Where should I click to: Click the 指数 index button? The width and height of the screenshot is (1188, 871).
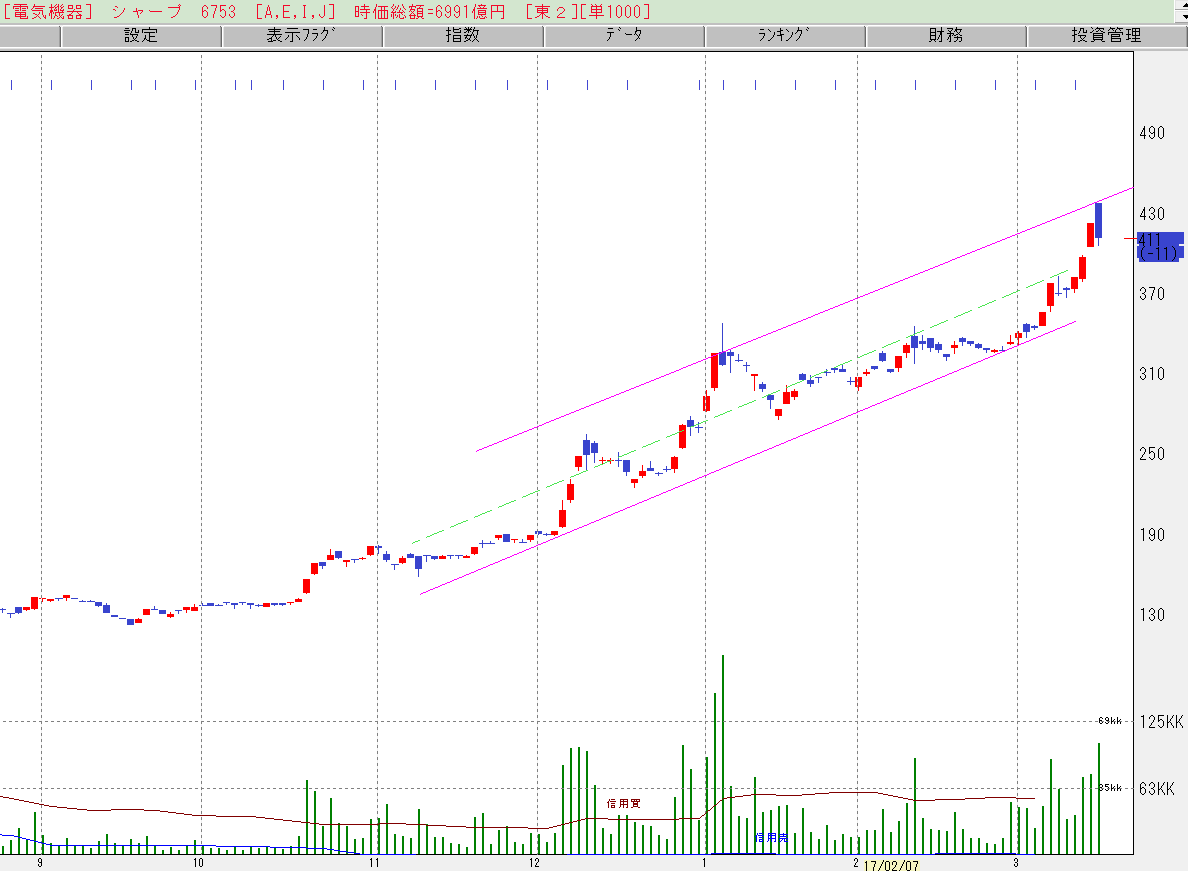[x=463, y=36]
